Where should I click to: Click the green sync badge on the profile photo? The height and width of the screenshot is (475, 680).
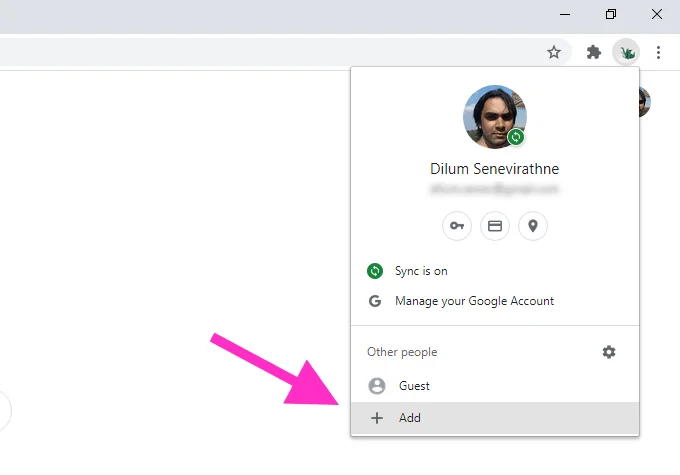(516, 137)
